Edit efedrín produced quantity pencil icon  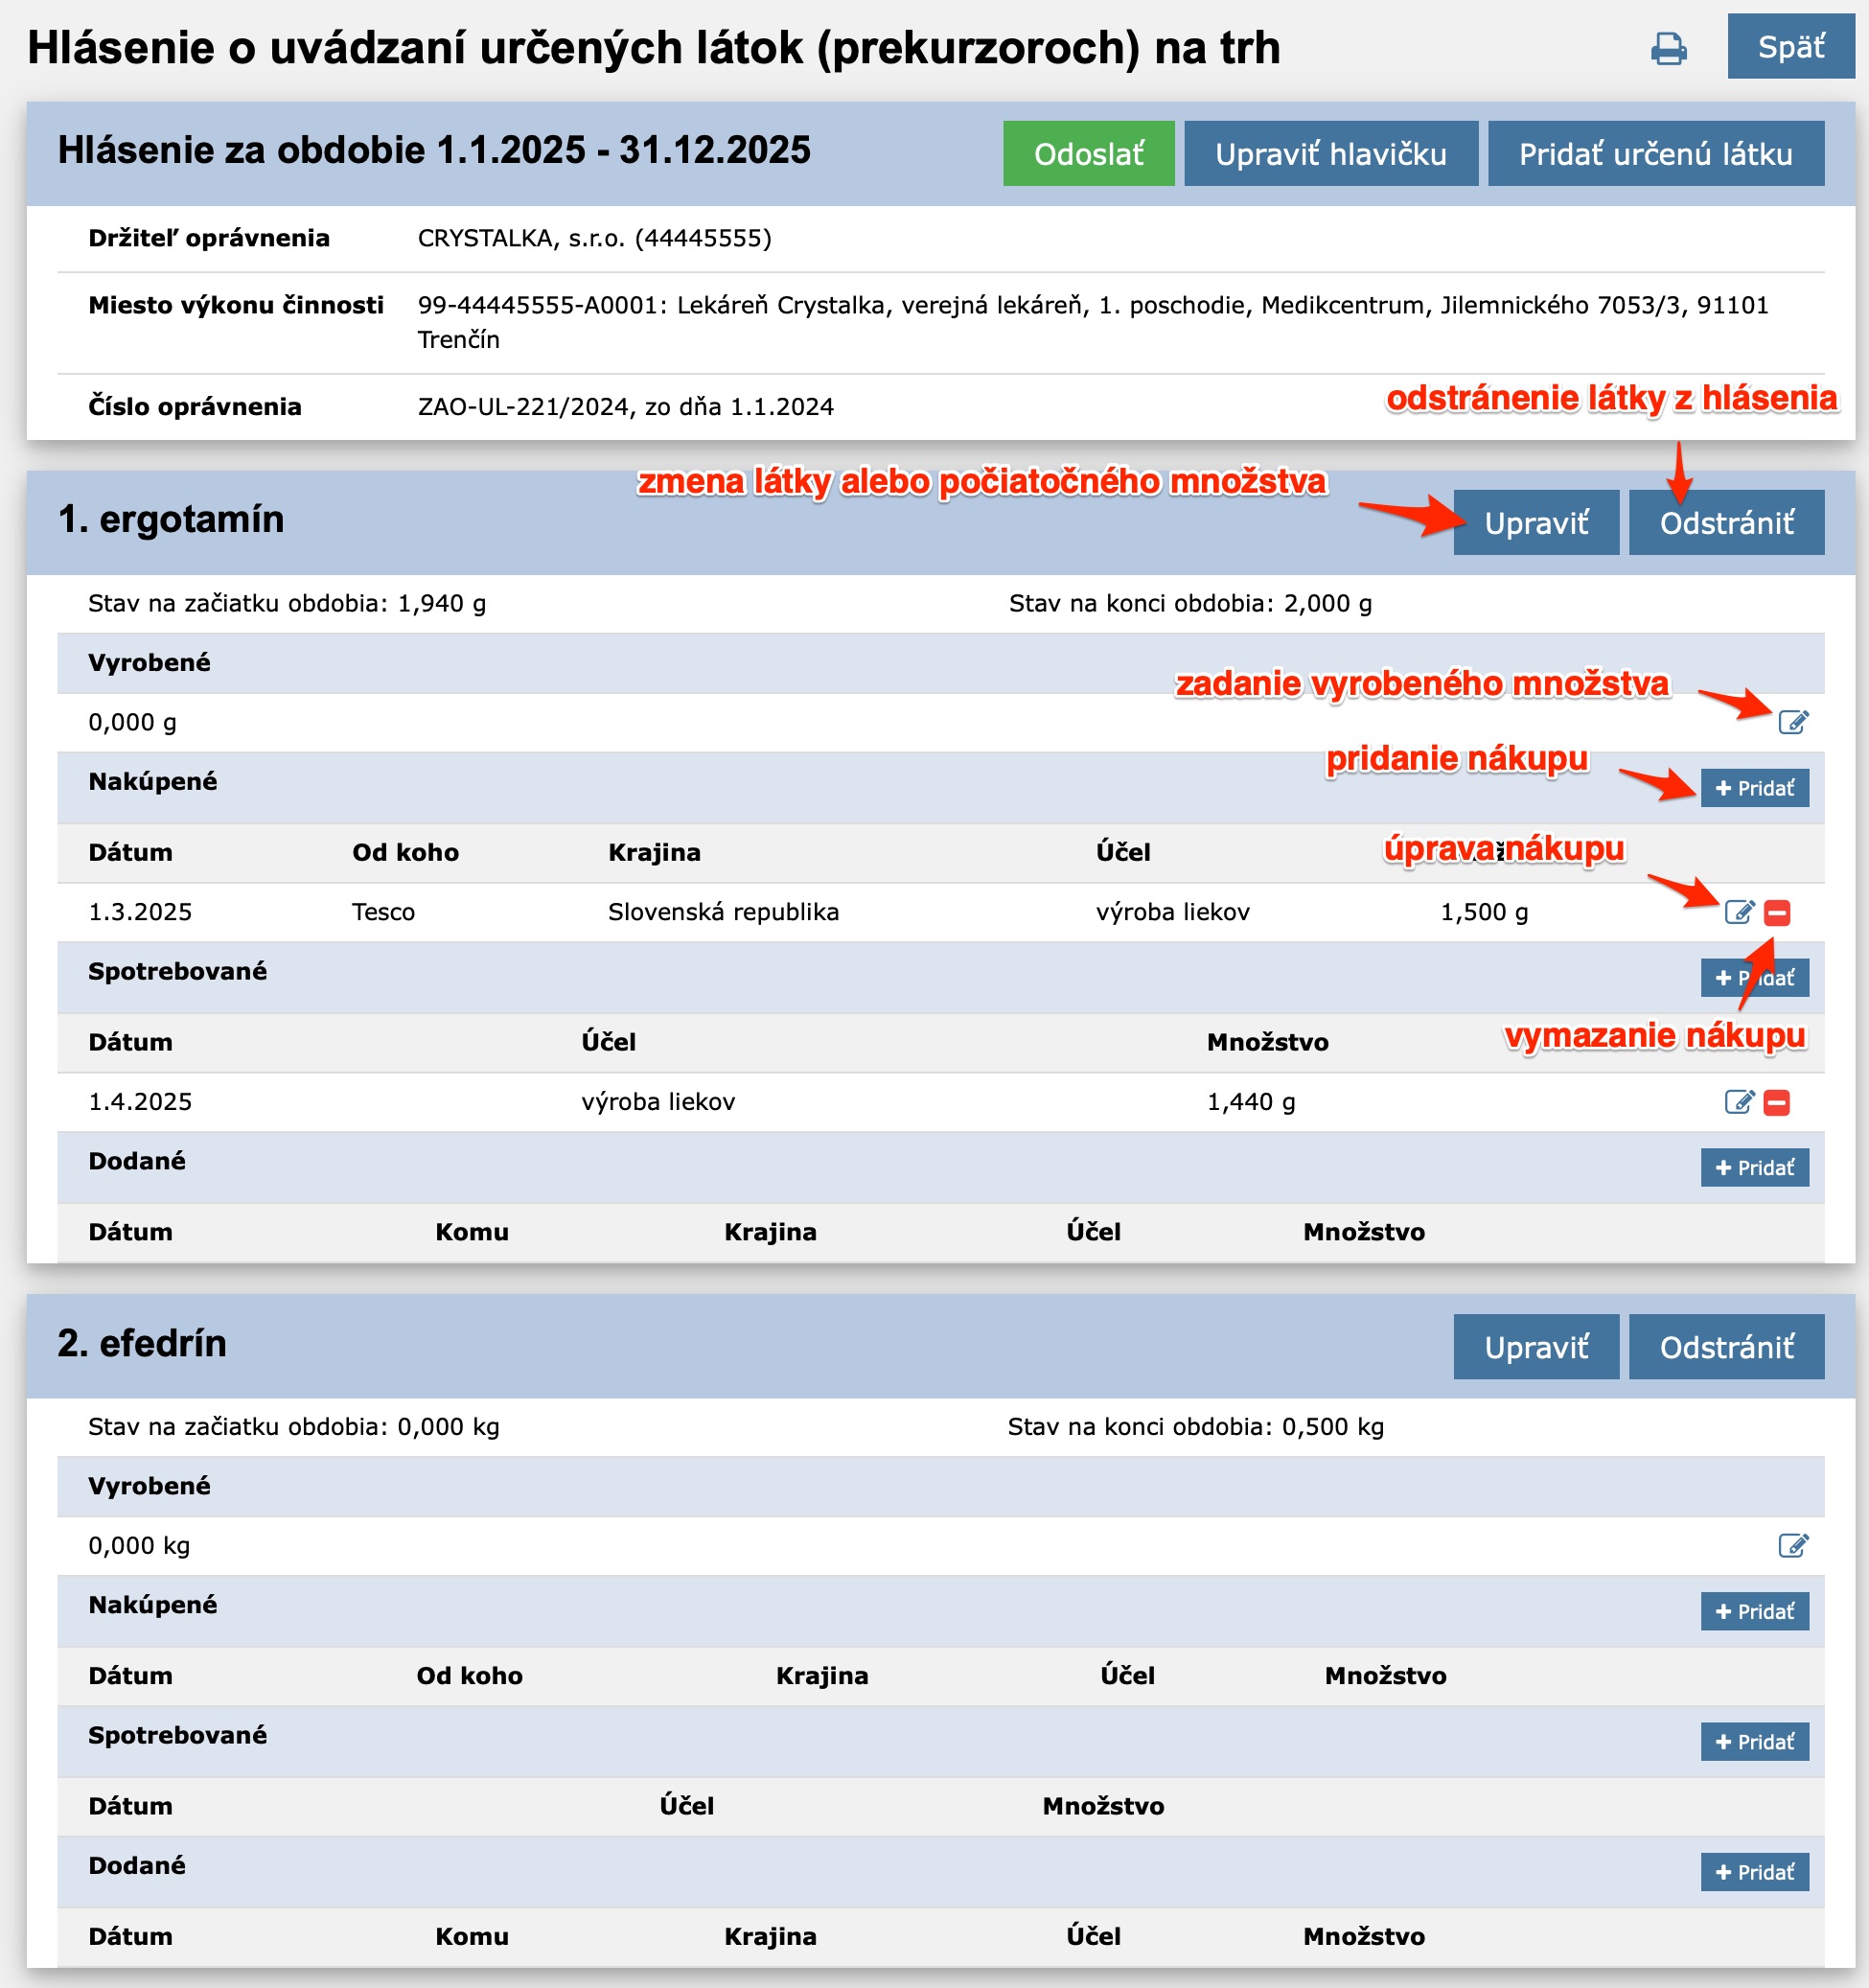pyautogui.click(x=1793, y=1545)
